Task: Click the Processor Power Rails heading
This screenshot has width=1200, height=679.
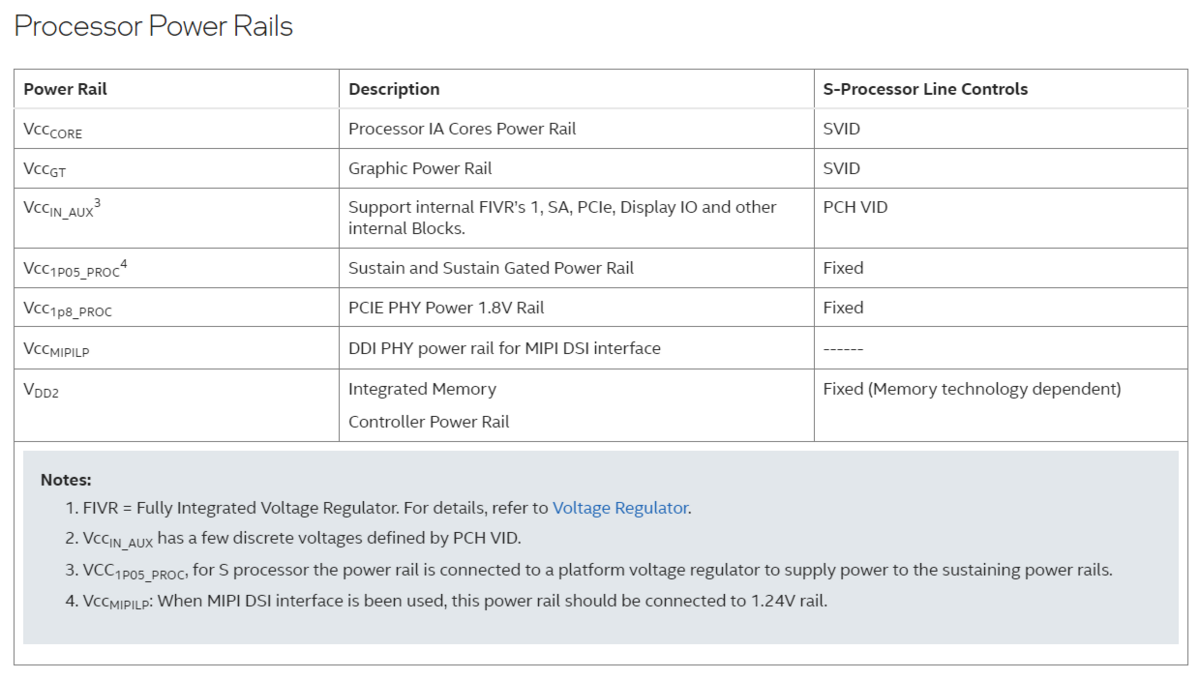Action: pos(154,27)
